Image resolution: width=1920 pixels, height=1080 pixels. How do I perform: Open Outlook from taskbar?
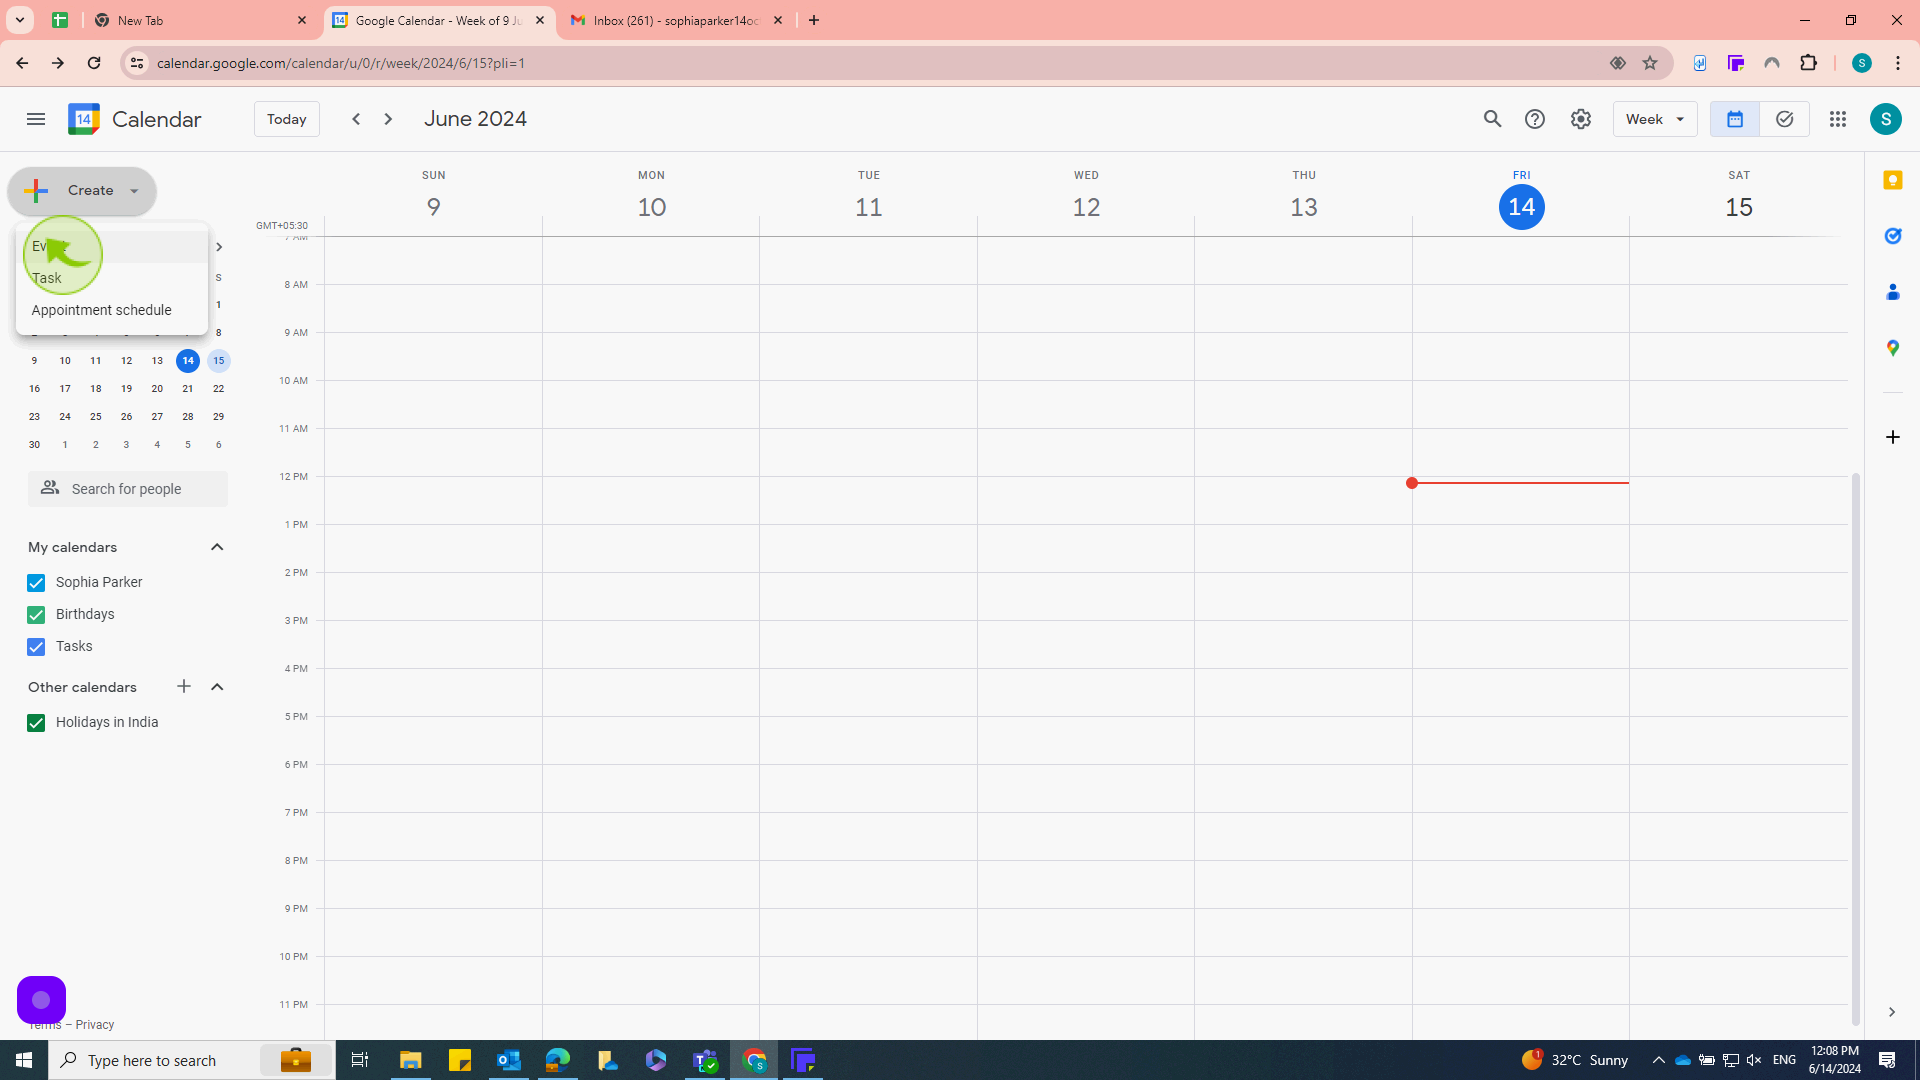[x=509, y=1060]
